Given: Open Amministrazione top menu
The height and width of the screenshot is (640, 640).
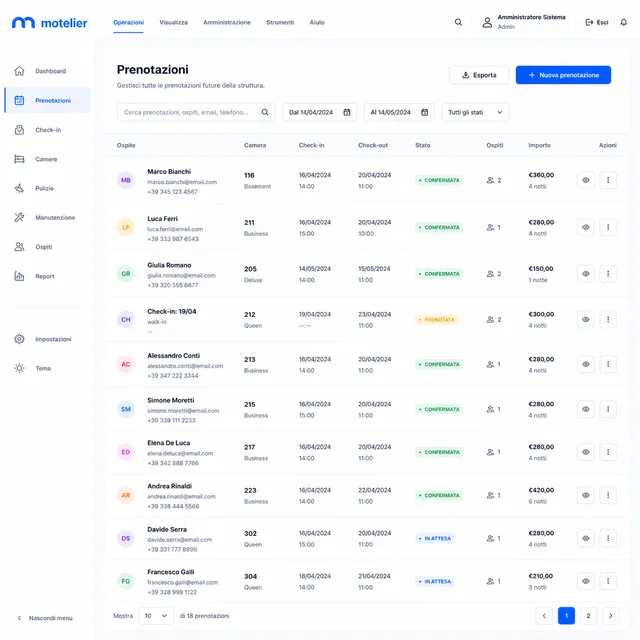Looking at the screenshot, I should click(x=227, y=22).
